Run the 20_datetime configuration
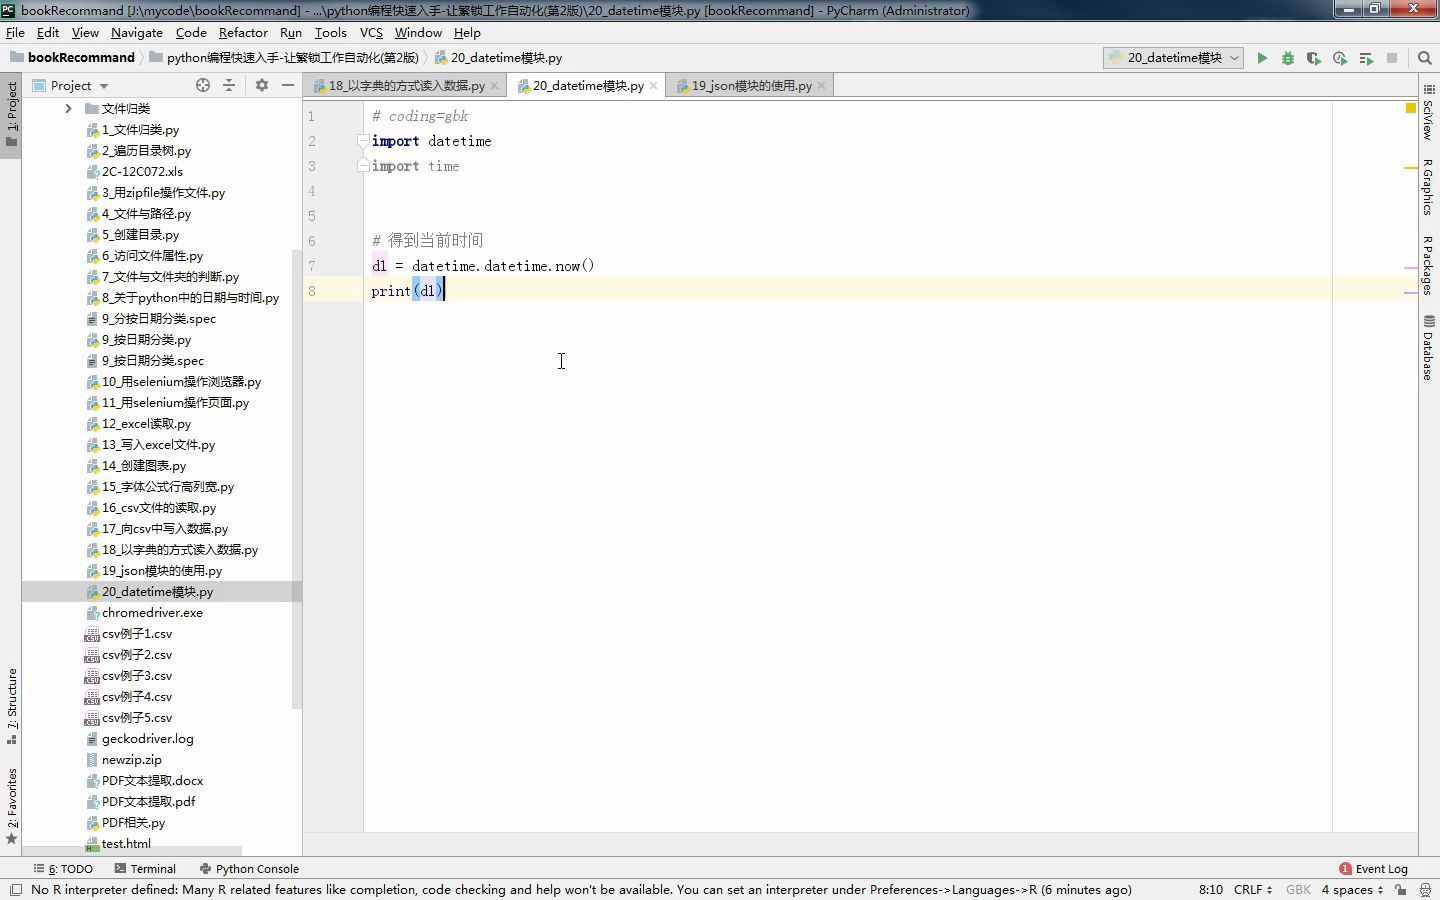Image resolution: width=1440 pixels, height=900 pixels. [1262, 58]
